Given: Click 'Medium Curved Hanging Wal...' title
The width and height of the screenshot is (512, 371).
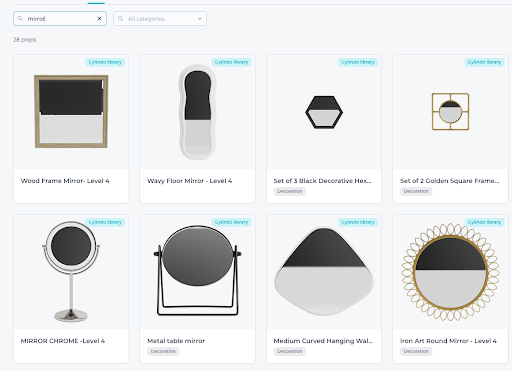Looking at the screenshot, I should click(323, 341).
